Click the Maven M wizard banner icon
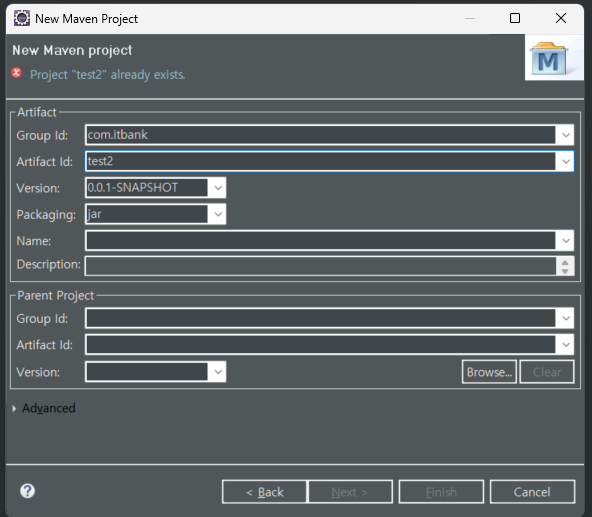Viewport: 592px width, 517px height. pyautogui.click(x=549, y=58)
